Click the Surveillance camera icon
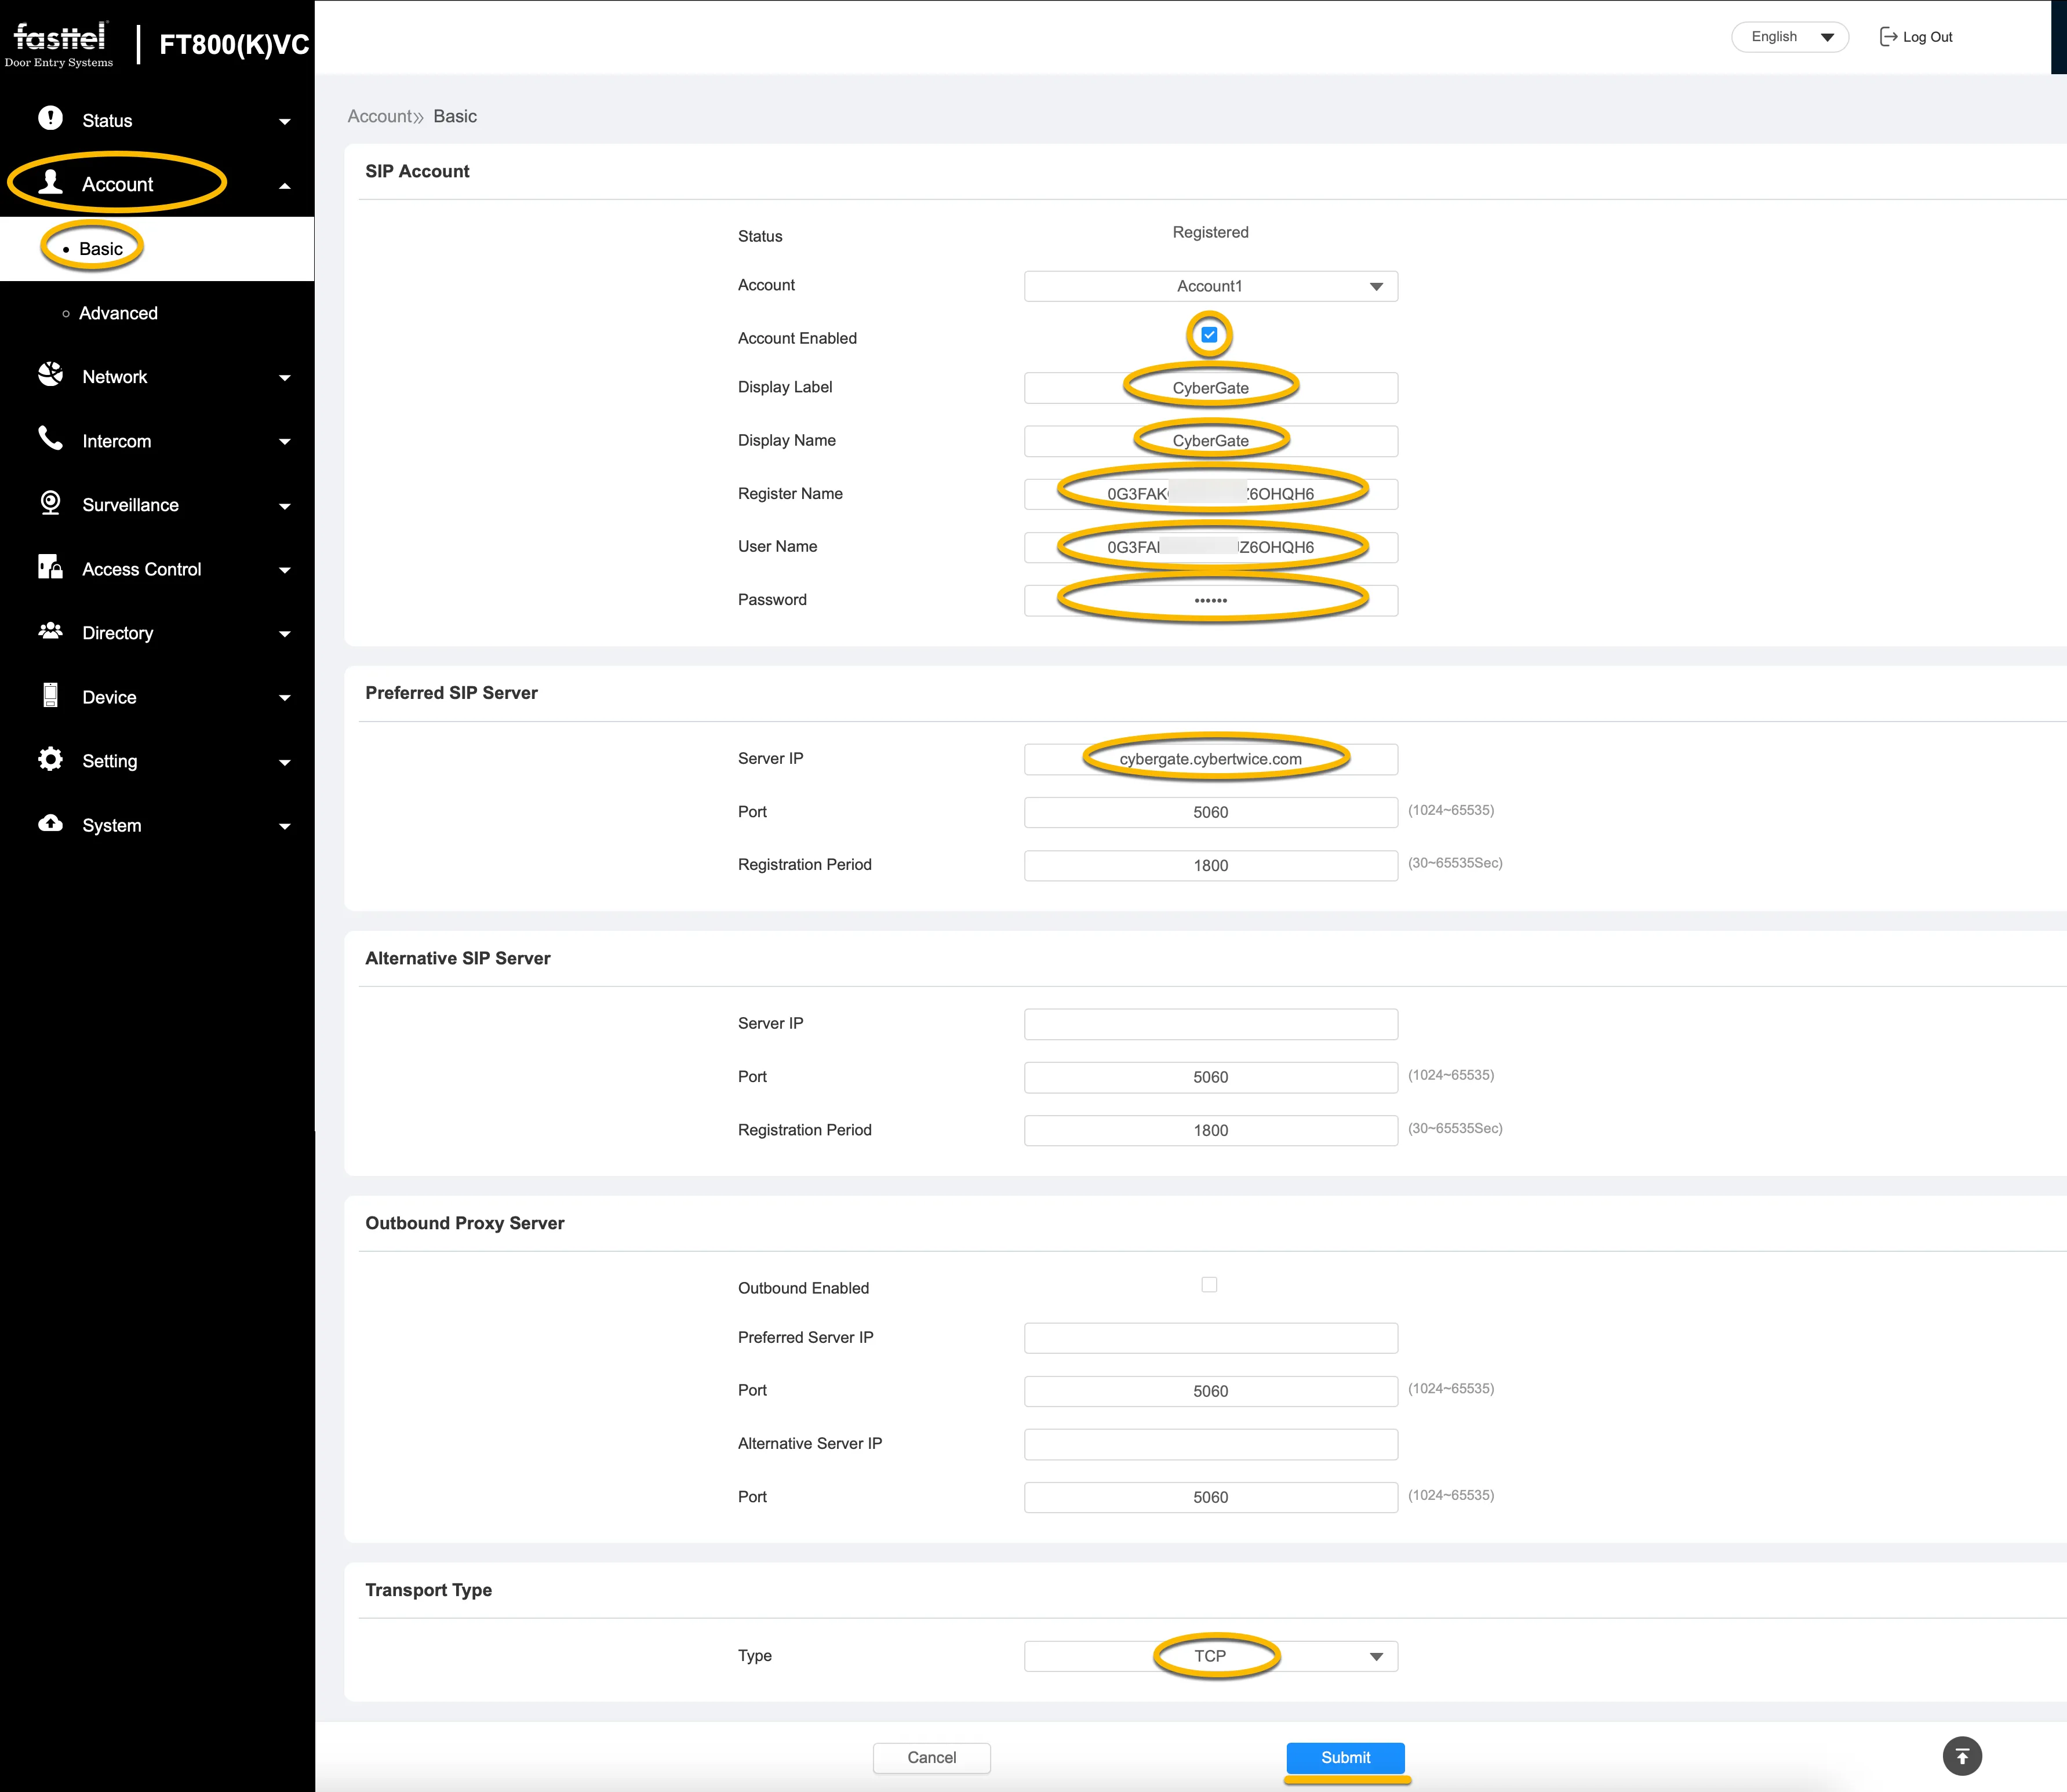This screenshot has height=1792, width=2067. pyautogui.click(x=50, y=503)
